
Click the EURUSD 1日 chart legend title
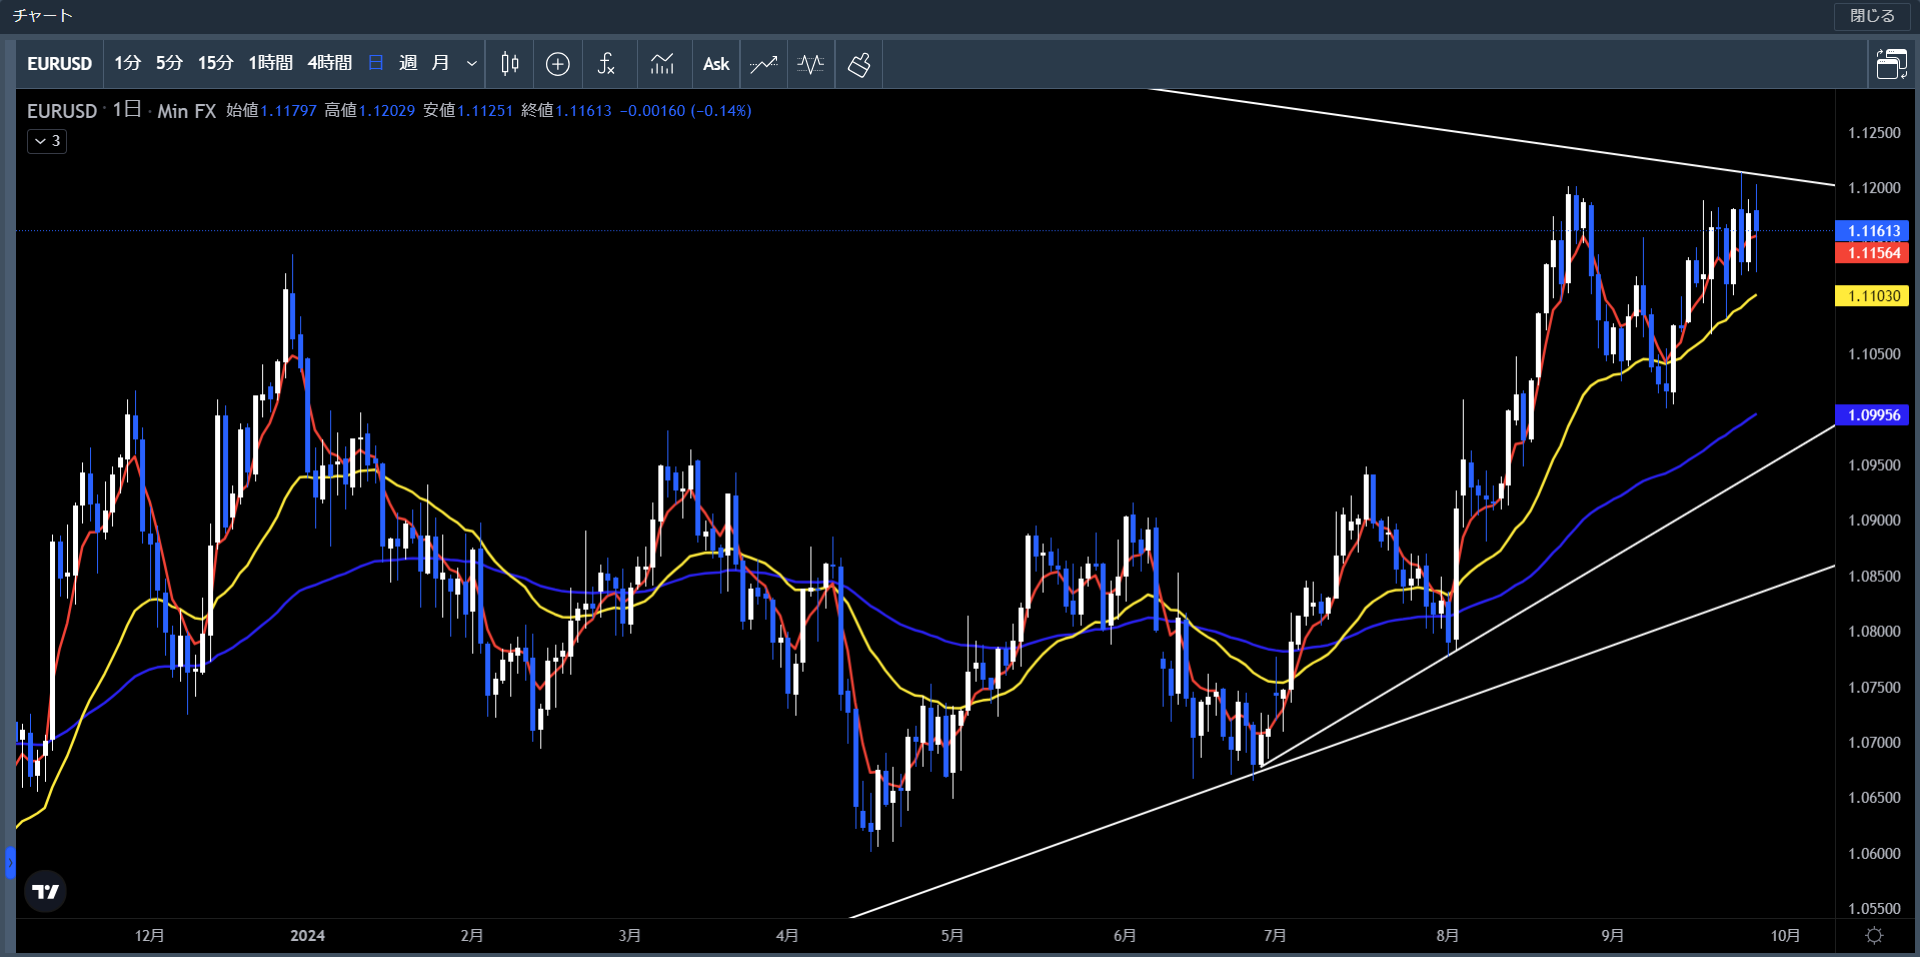click(84, 111)
